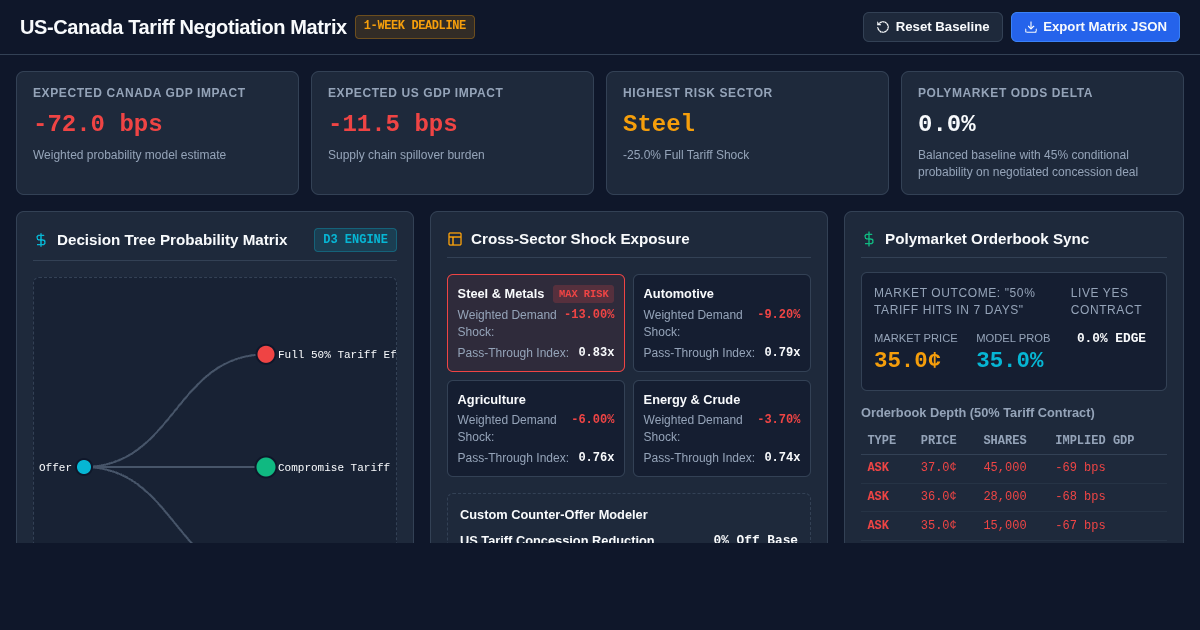This screenshot has width=1200, height=630.
Task: Open the Steel & Metals sector card
Action: tap(536, 323)
